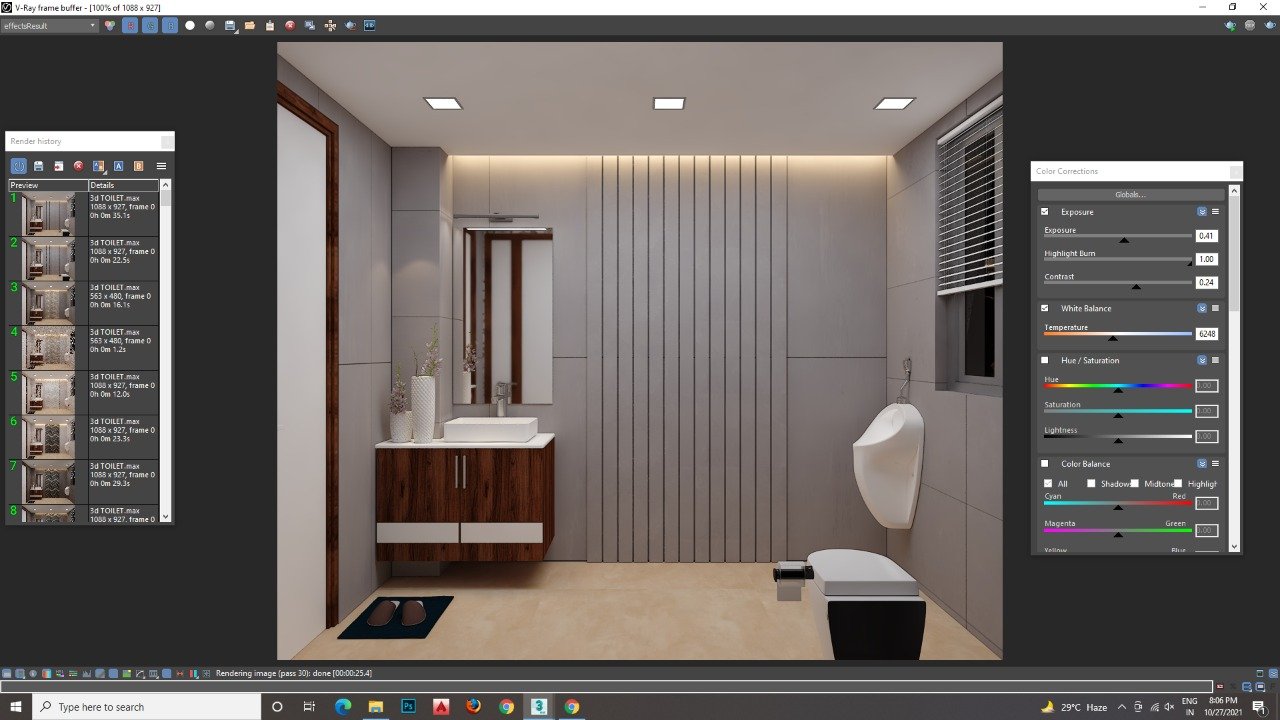Open the effectsResult channel dropdown

(x=50, y=26)
